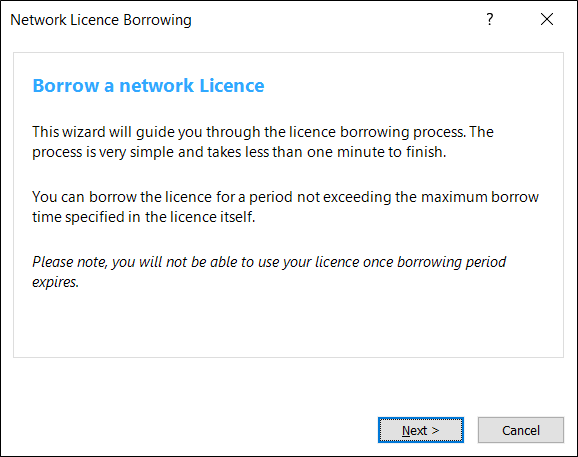Click the Network Licence Borrowing window title
The image size is (578, 457).
coord(101,20)
